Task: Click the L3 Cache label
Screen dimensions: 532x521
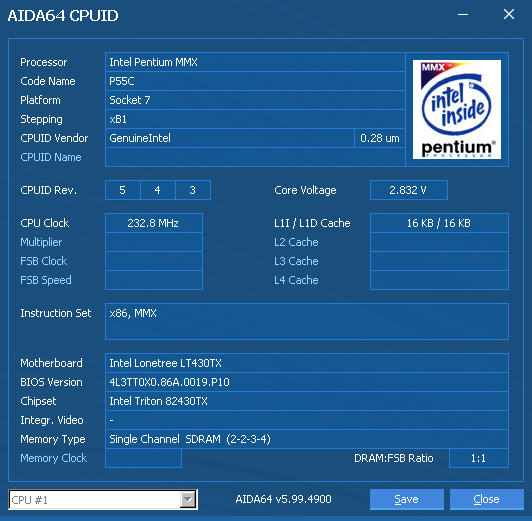Action: [296, 261]
